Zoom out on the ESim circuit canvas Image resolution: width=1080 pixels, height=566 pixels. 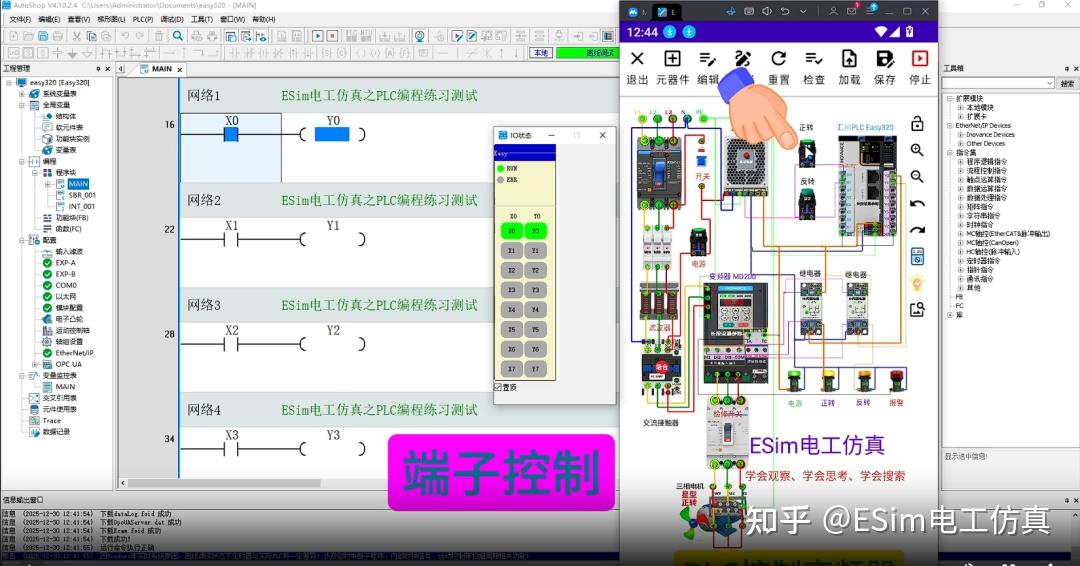tap(917, 177)
